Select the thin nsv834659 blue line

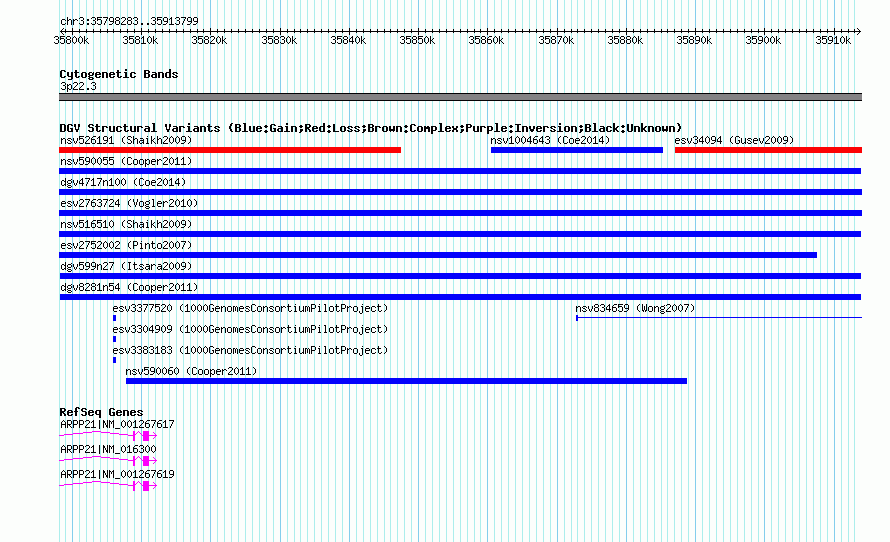(x=719, y=318)
